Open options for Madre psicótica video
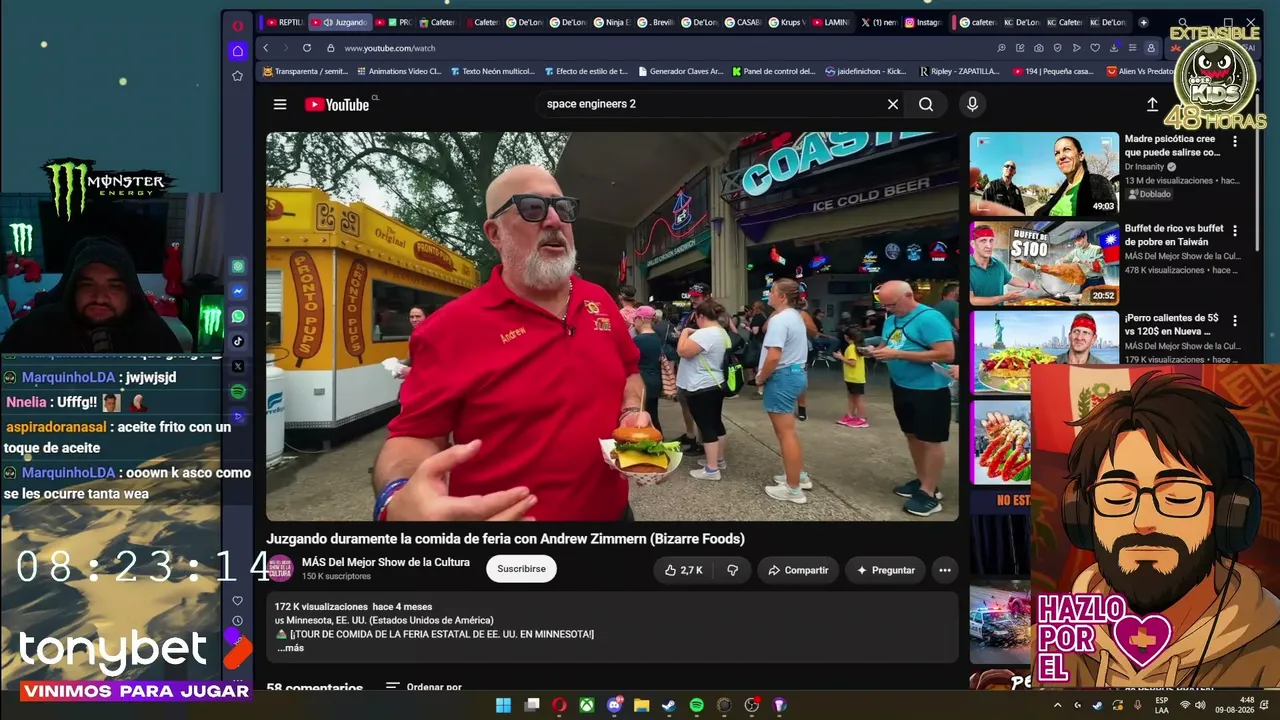 [x=1235, y=142]
